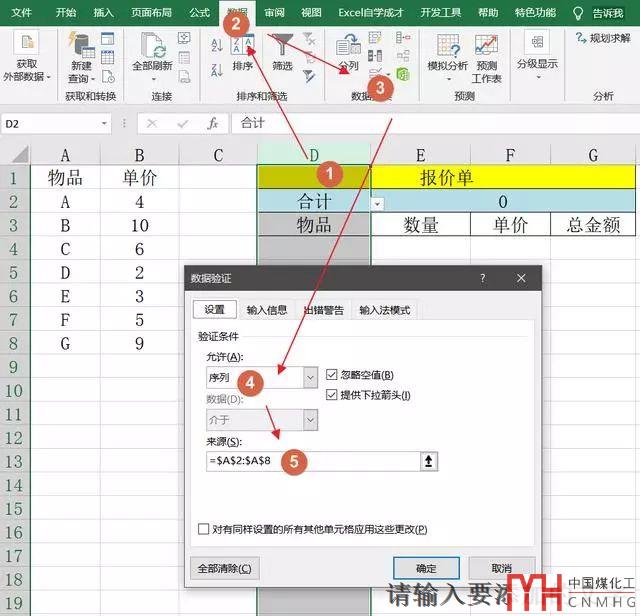Open the 输入法模式 tab in dialog
This screenshot has height=616, width=640.
(384, 310)
